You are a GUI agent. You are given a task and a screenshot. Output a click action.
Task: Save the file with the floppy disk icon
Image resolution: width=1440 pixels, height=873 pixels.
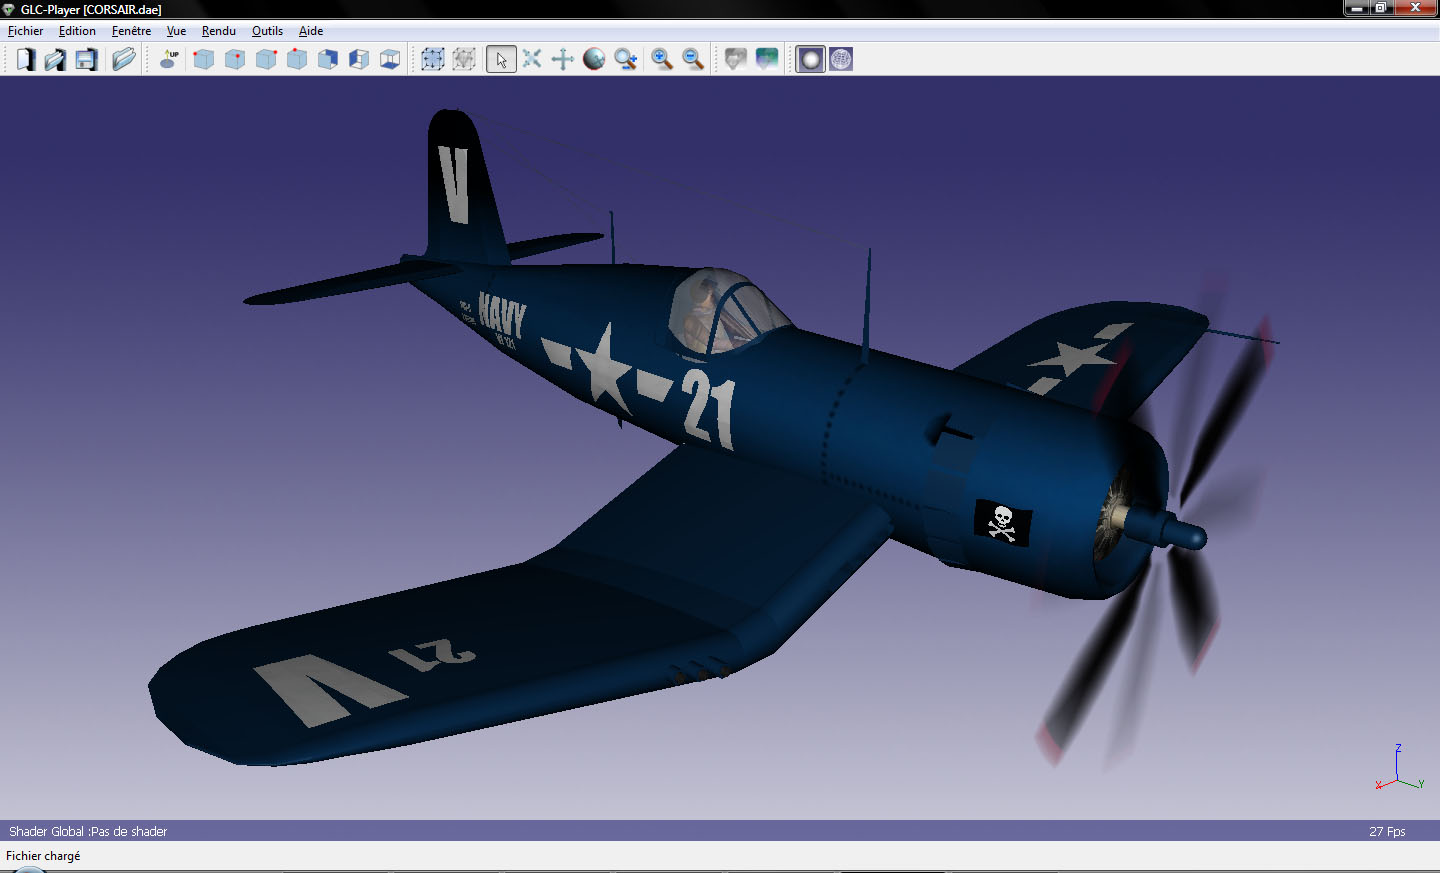pyautogui.click(x=86, y=59)
